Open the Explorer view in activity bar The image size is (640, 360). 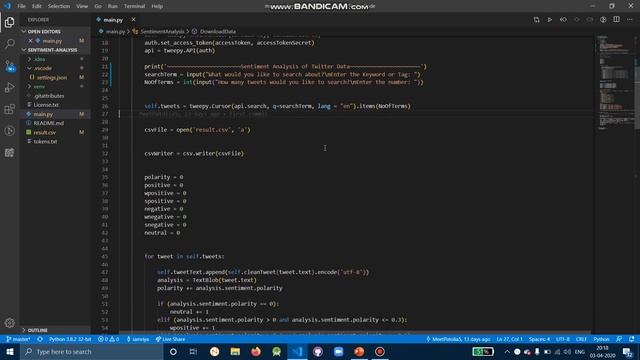9,22
